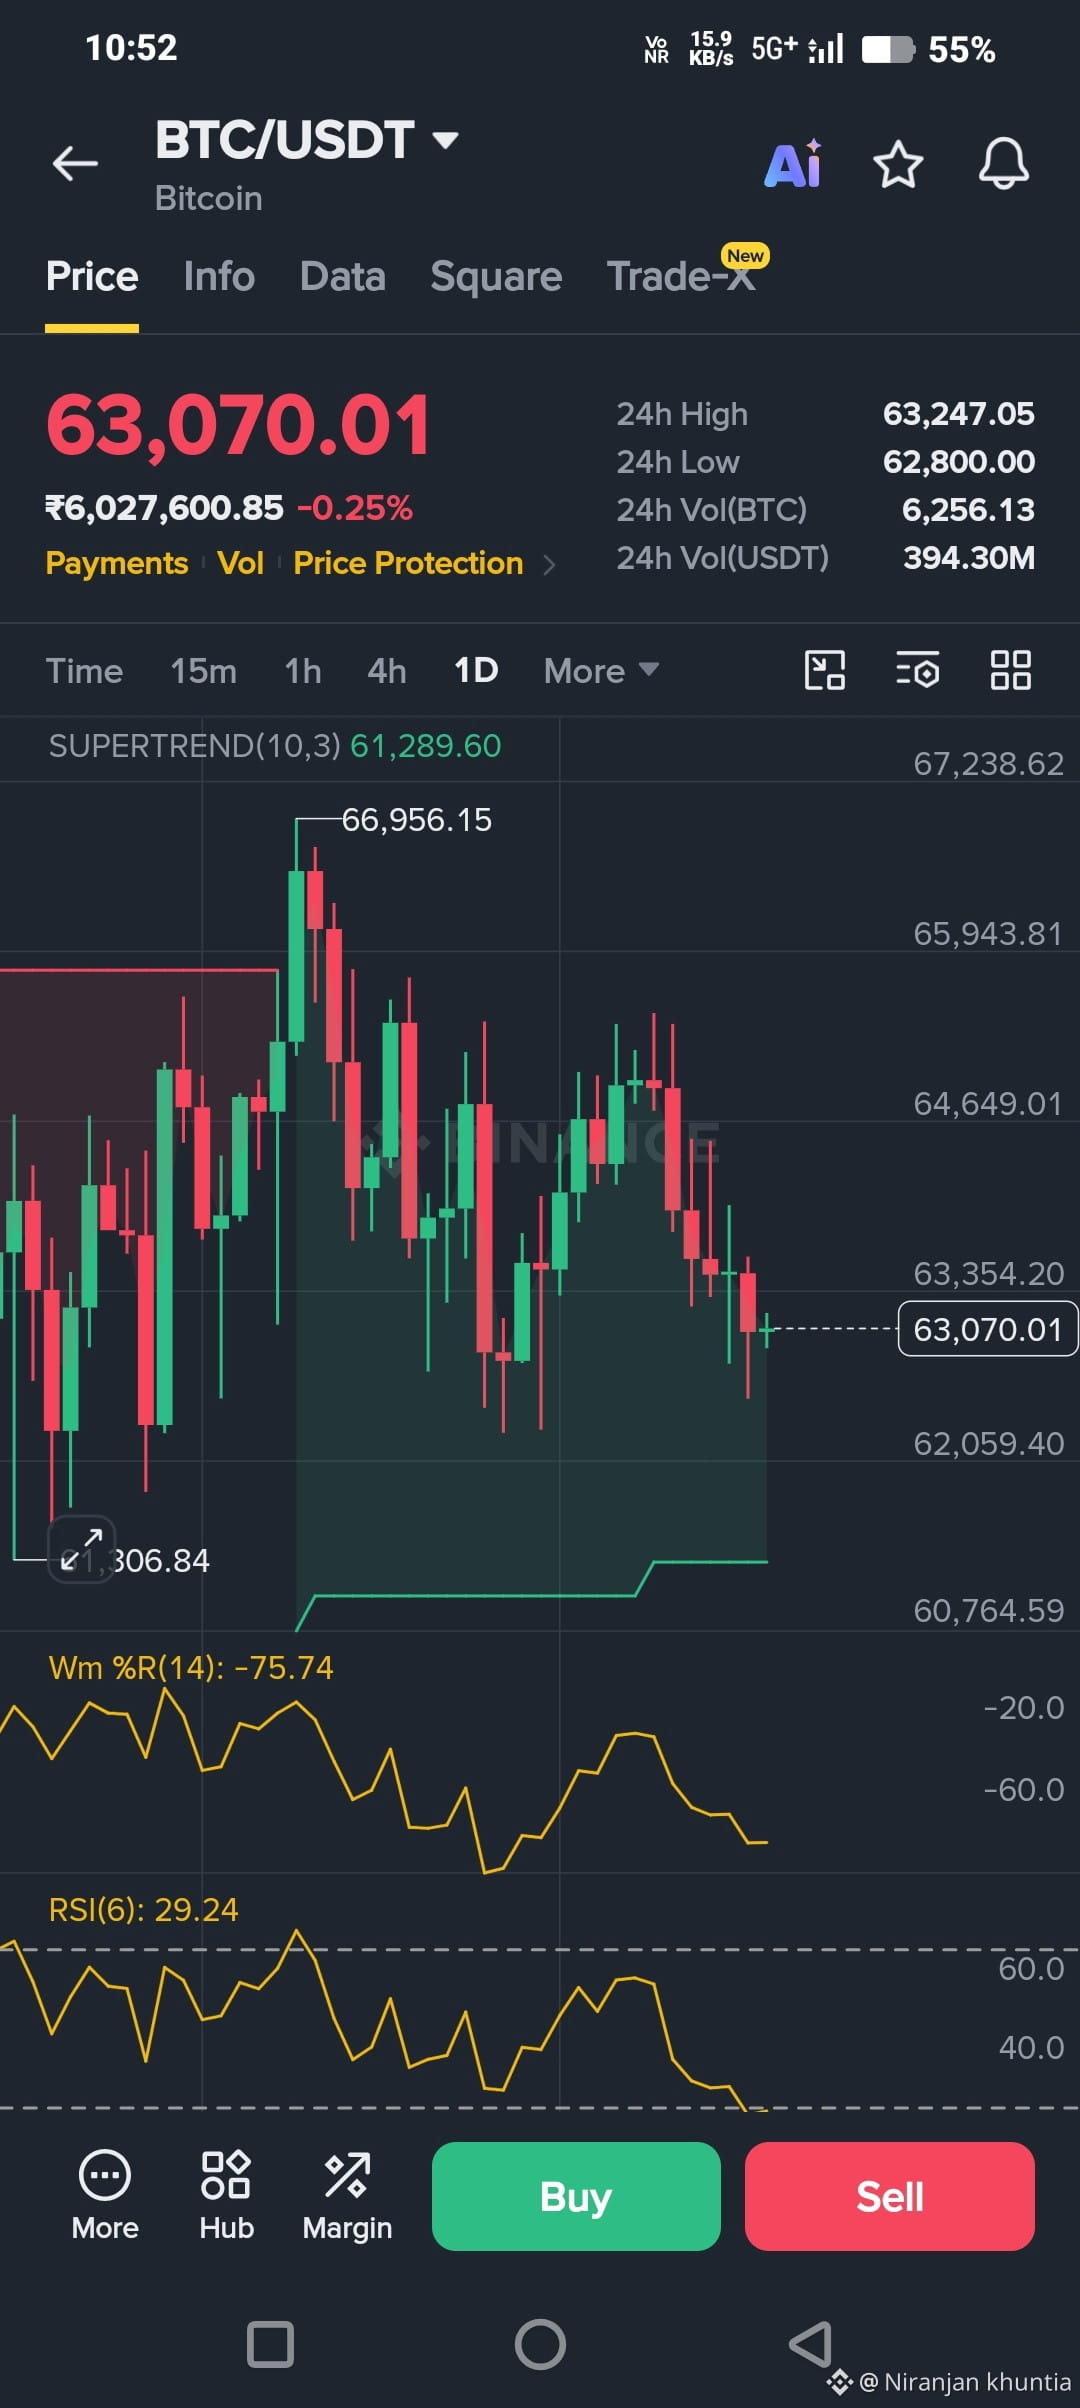Tap the 66,956.15 high marker
1080x2408 pixels.
417,820
